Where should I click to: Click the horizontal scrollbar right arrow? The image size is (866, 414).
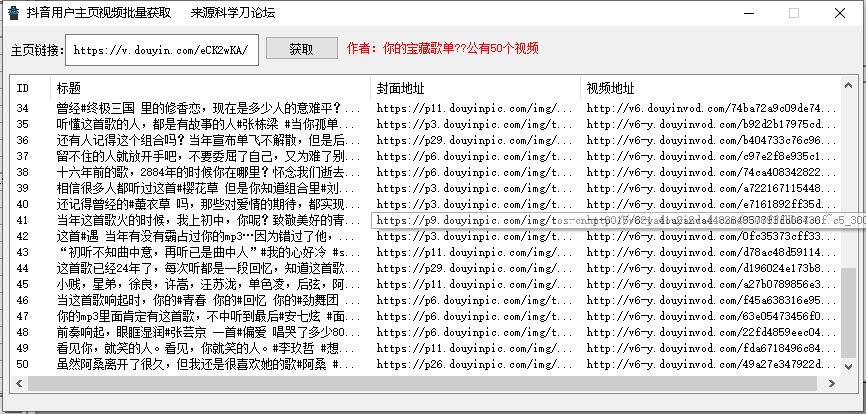(831, 383)
